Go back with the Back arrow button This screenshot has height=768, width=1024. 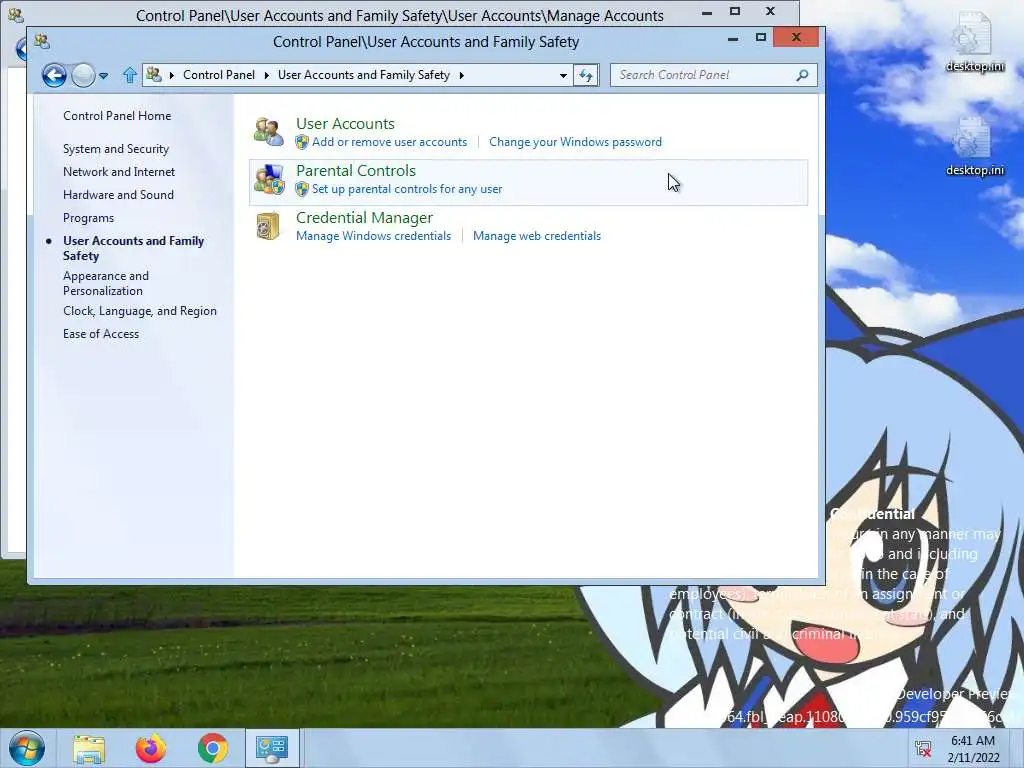pos(54,75)
